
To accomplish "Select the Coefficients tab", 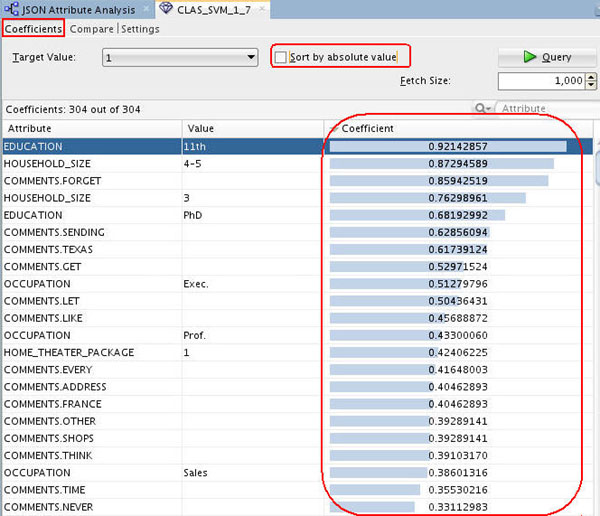I will tap(32, 29).
